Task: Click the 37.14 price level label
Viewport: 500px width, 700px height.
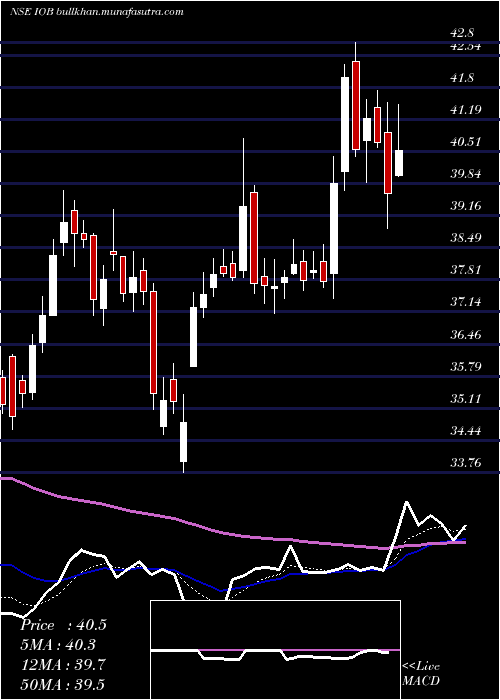Action: 466,302
